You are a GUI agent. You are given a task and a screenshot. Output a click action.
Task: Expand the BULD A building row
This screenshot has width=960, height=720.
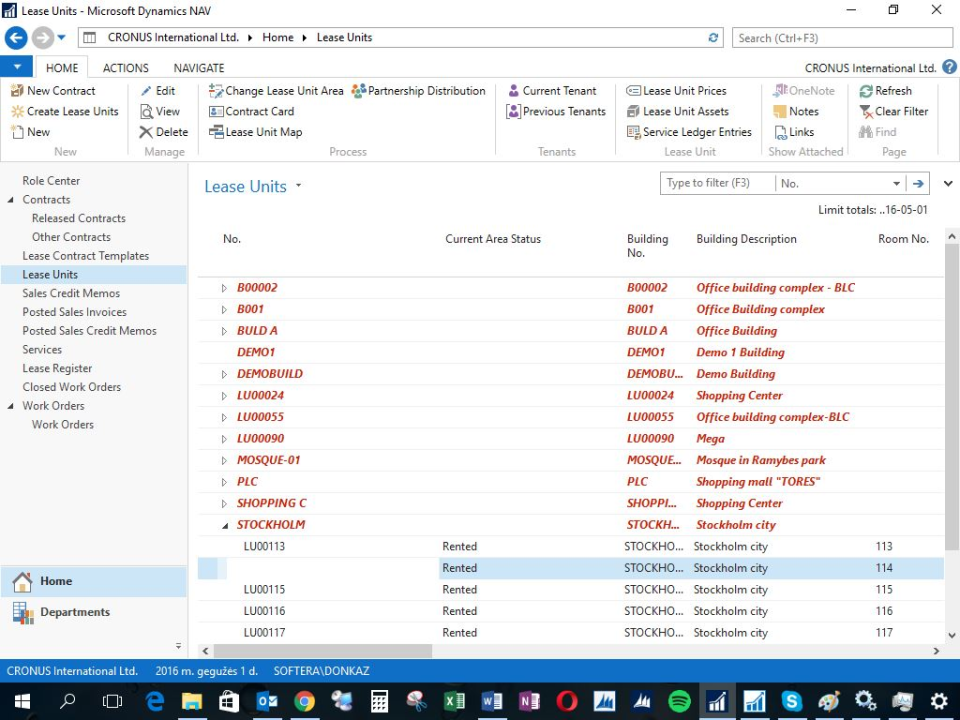[x=224, y=331]
